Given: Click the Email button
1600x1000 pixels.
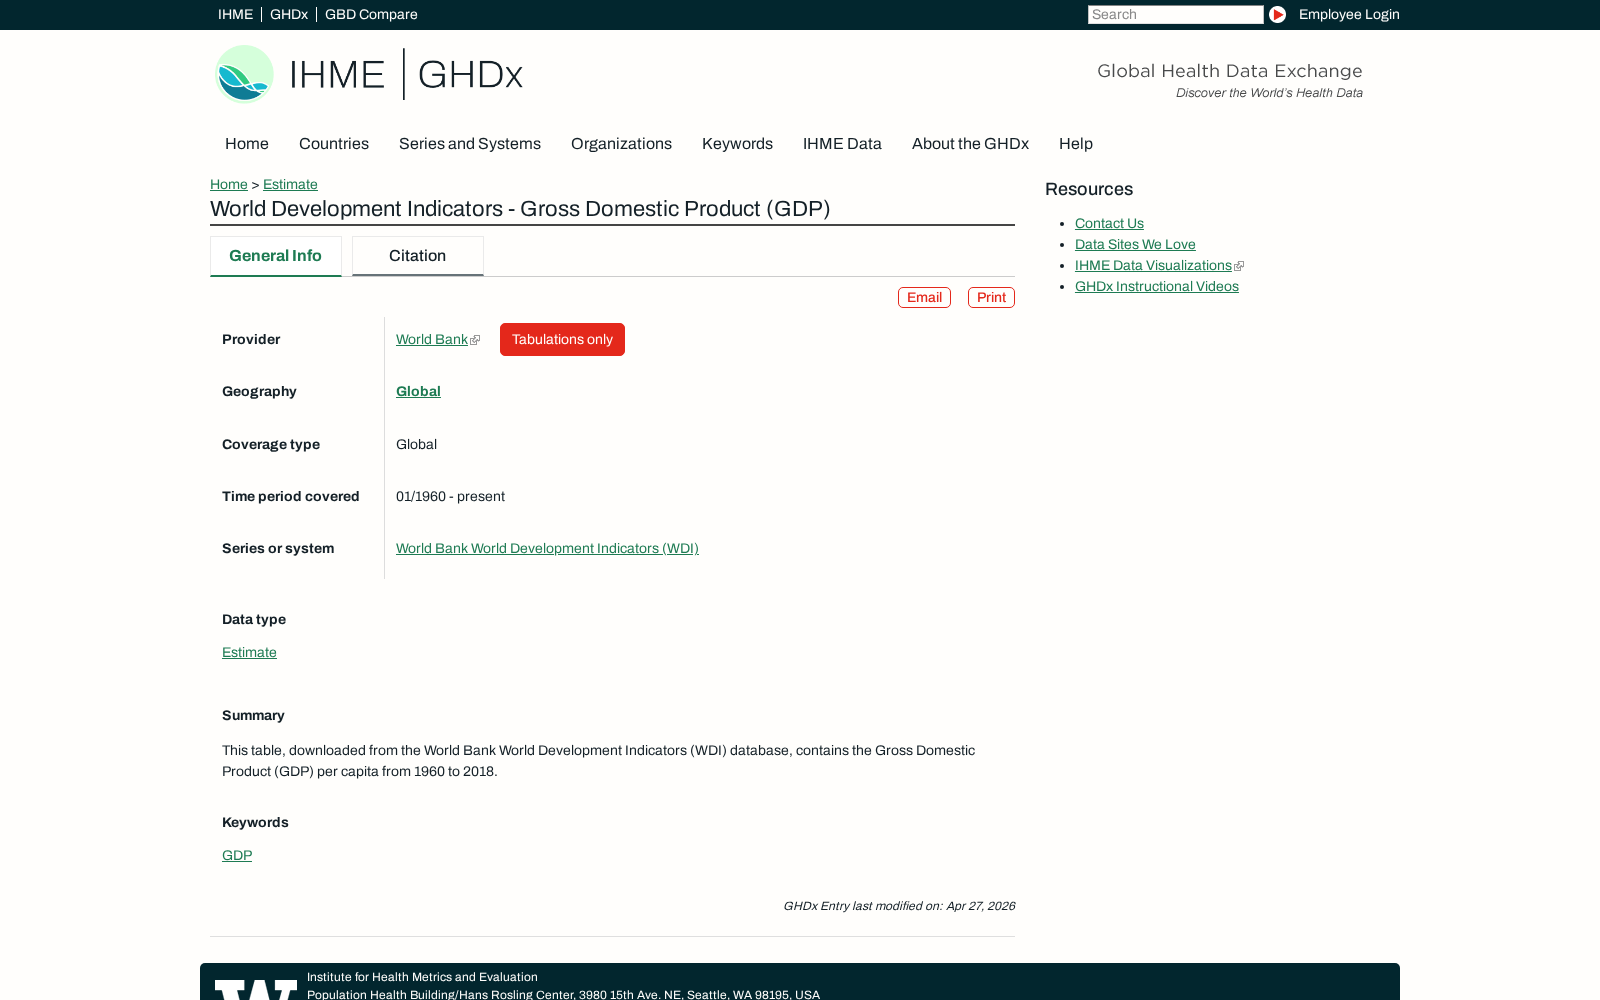Looking at the screenshot, I should 924,298.
